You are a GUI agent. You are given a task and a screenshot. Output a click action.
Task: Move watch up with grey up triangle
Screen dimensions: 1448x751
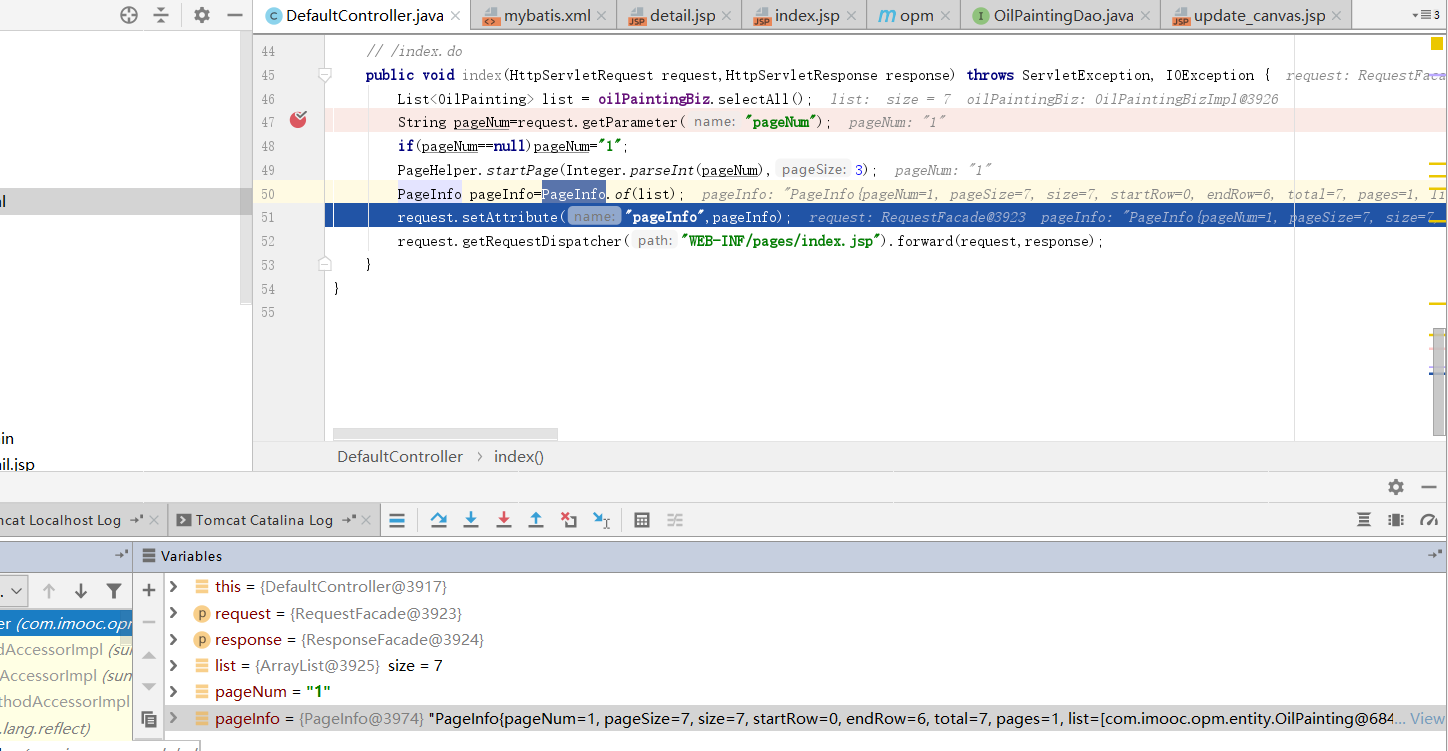pyautogui.click(x=149, y=655)
